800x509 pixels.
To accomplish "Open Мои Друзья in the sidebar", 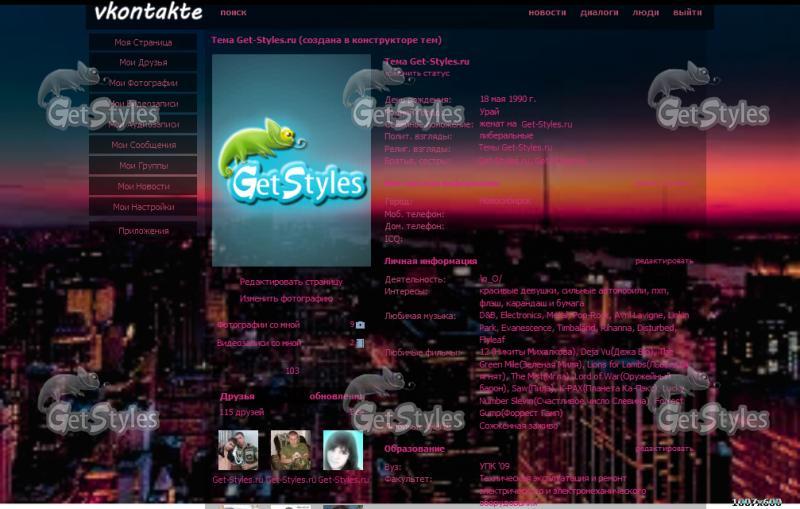I will 143,62.
